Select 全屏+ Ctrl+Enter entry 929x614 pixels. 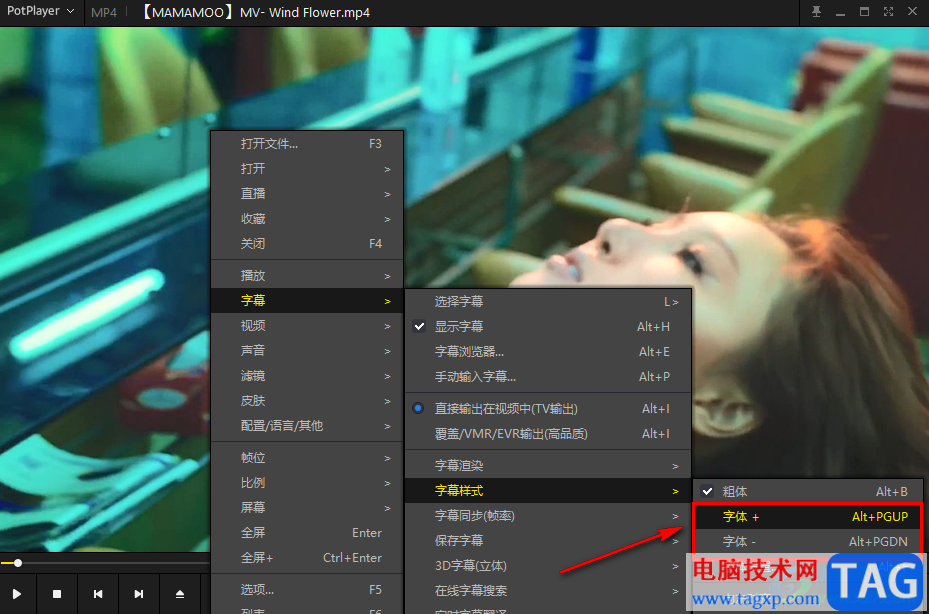click(x=307, y=558)
